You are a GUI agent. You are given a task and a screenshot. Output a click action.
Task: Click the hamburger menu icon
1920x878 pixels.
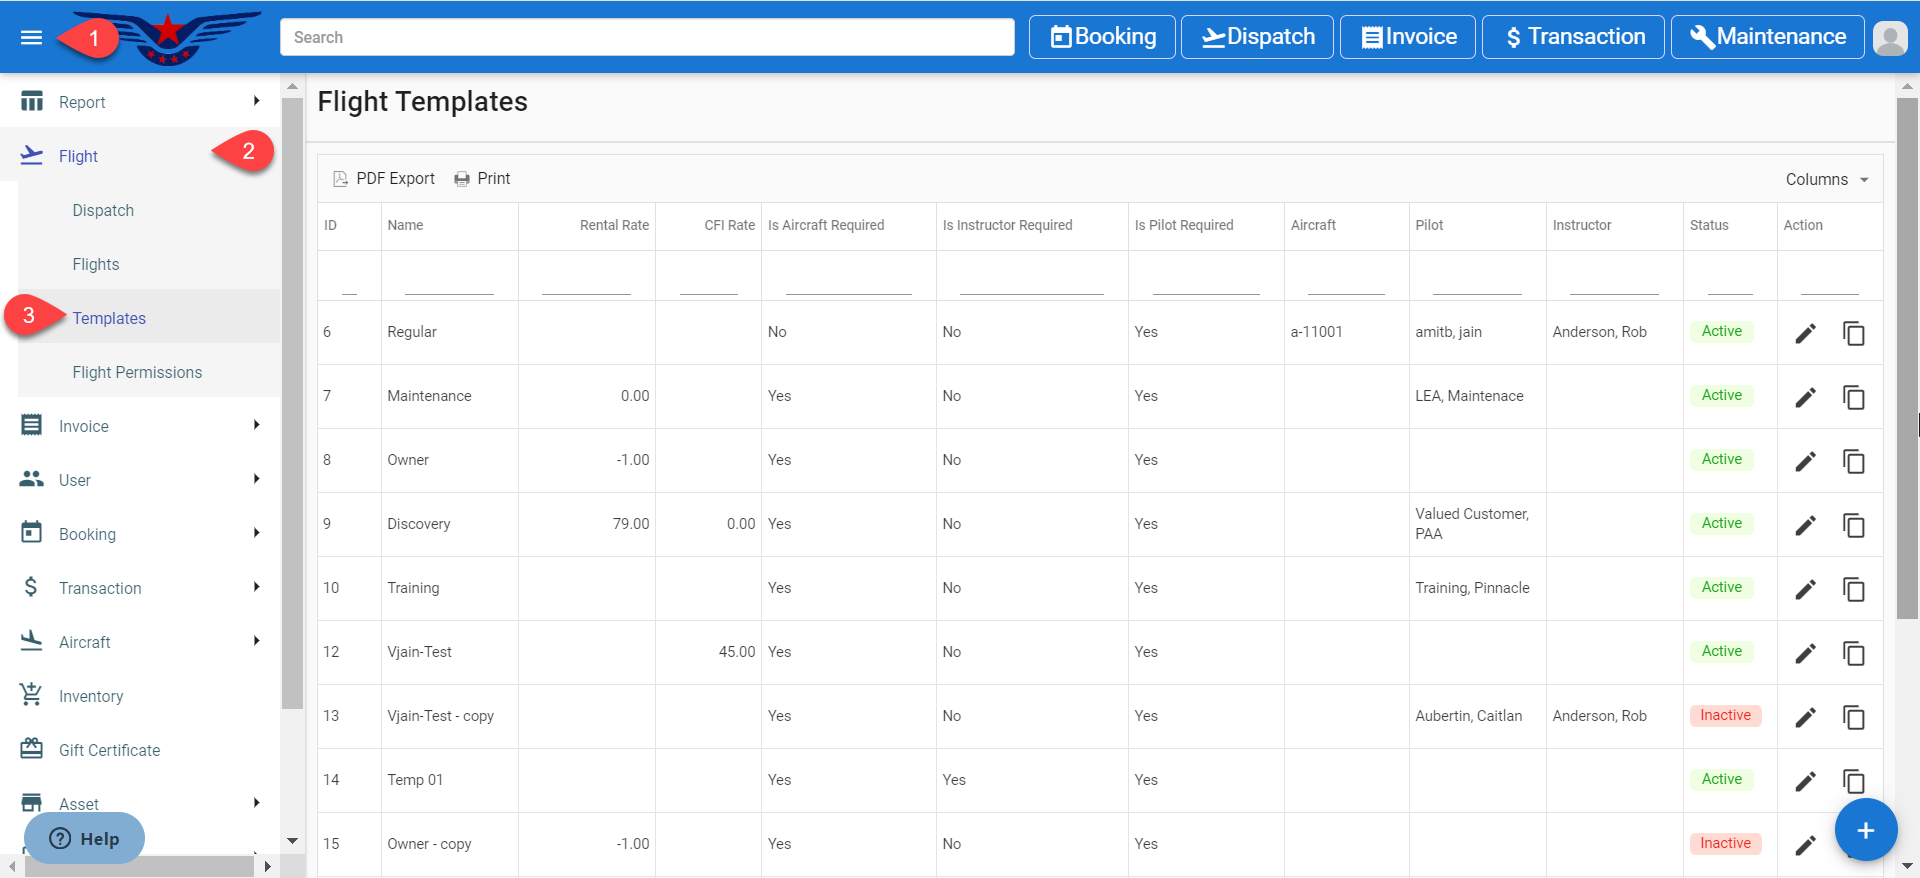(31, 37)
